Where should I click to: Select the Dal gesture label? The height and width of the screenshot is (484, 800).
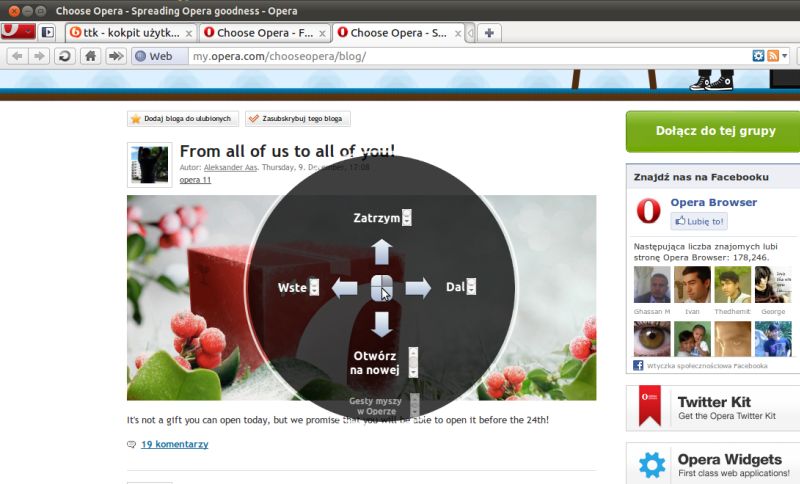click(x=455, y=287)
